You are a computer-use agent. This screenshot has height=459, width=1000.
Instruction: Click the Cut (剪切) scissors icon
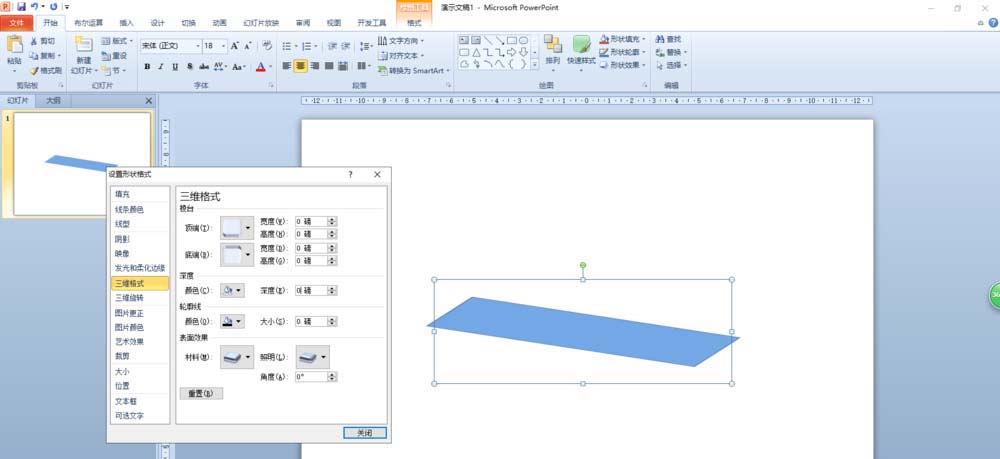[x=34, y=41]
